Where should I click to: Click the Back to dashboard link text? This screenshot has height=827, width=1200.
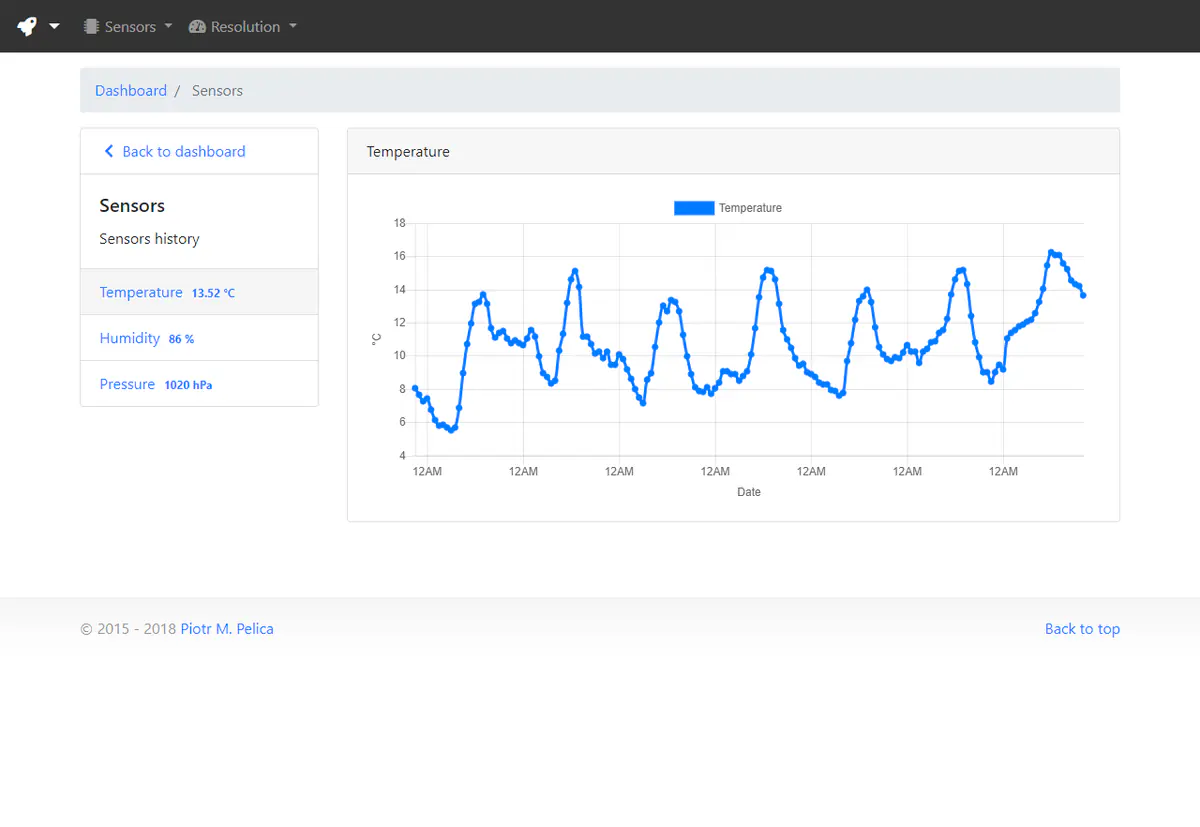184,152
